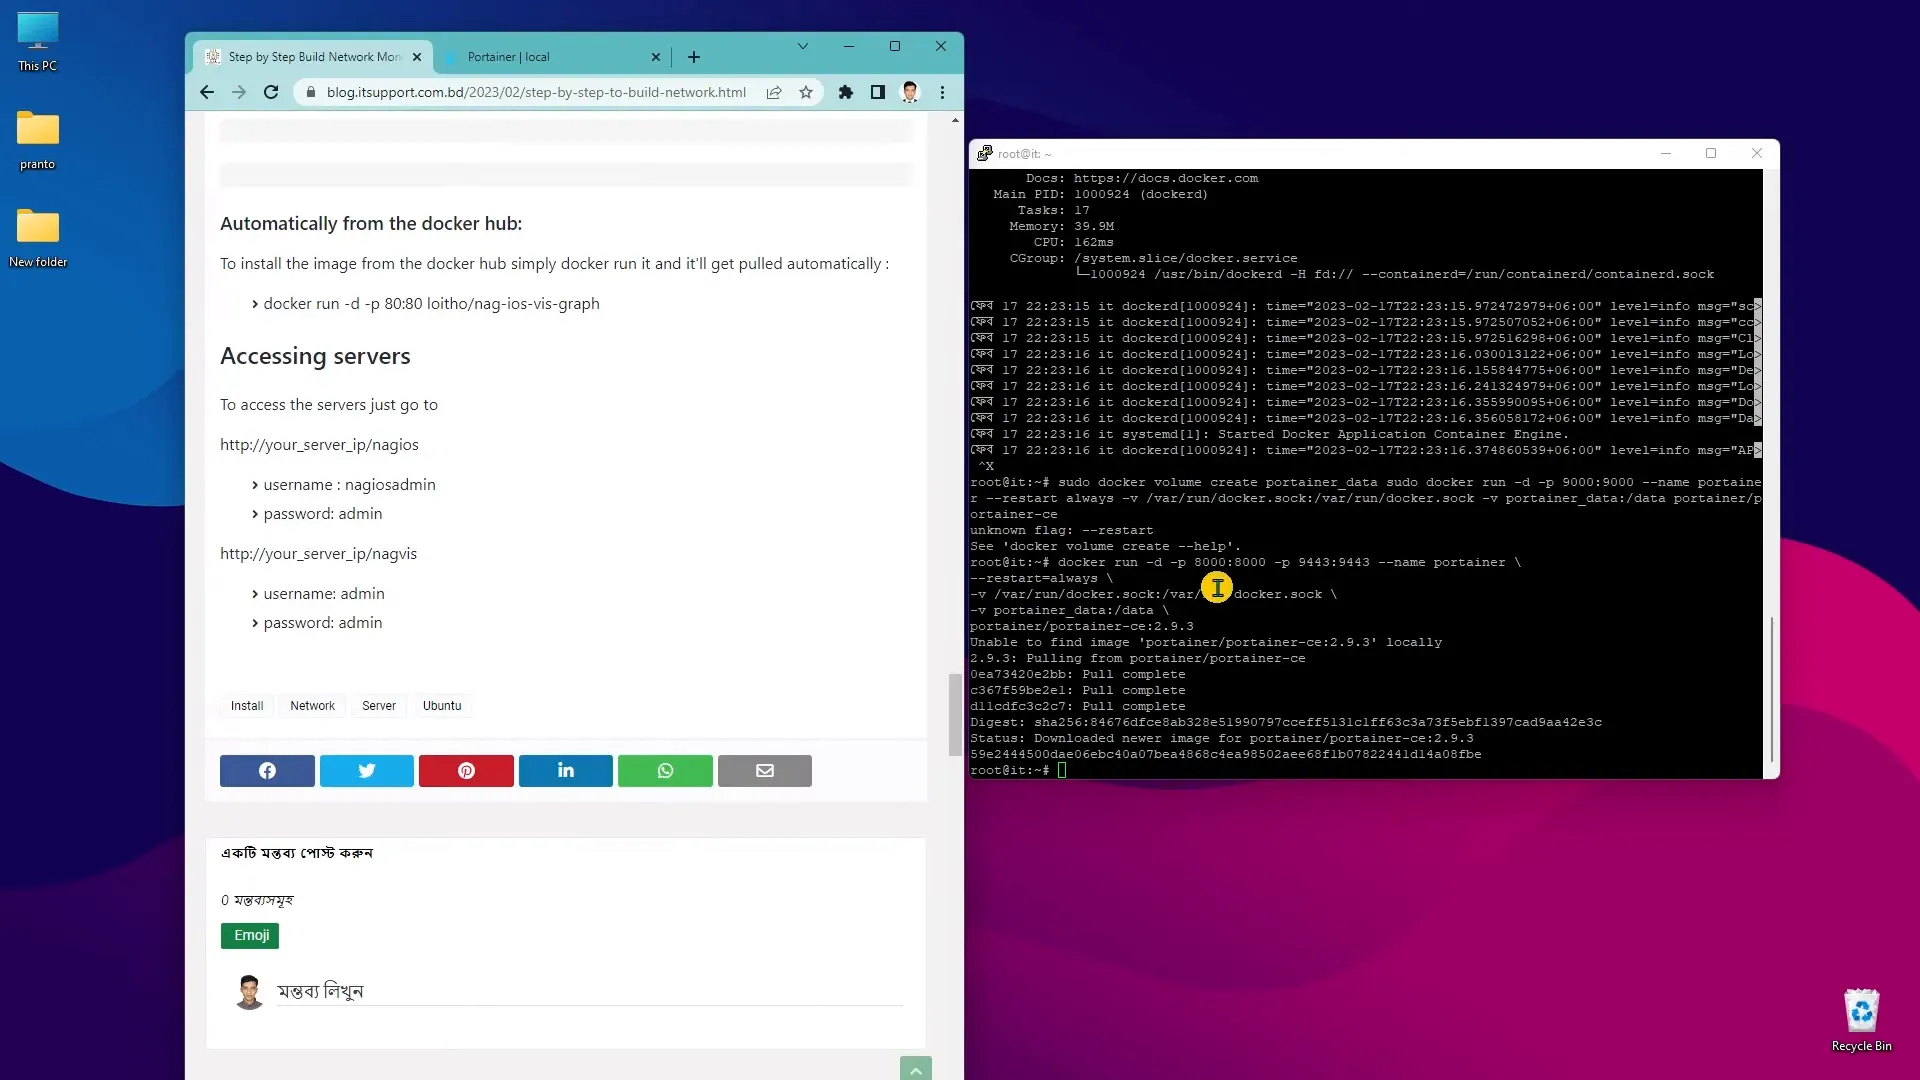The image size is (1920, 1080).
Task: Click the Emoji button in comment section
Action: pyautogui.click(x=252, y=935)
